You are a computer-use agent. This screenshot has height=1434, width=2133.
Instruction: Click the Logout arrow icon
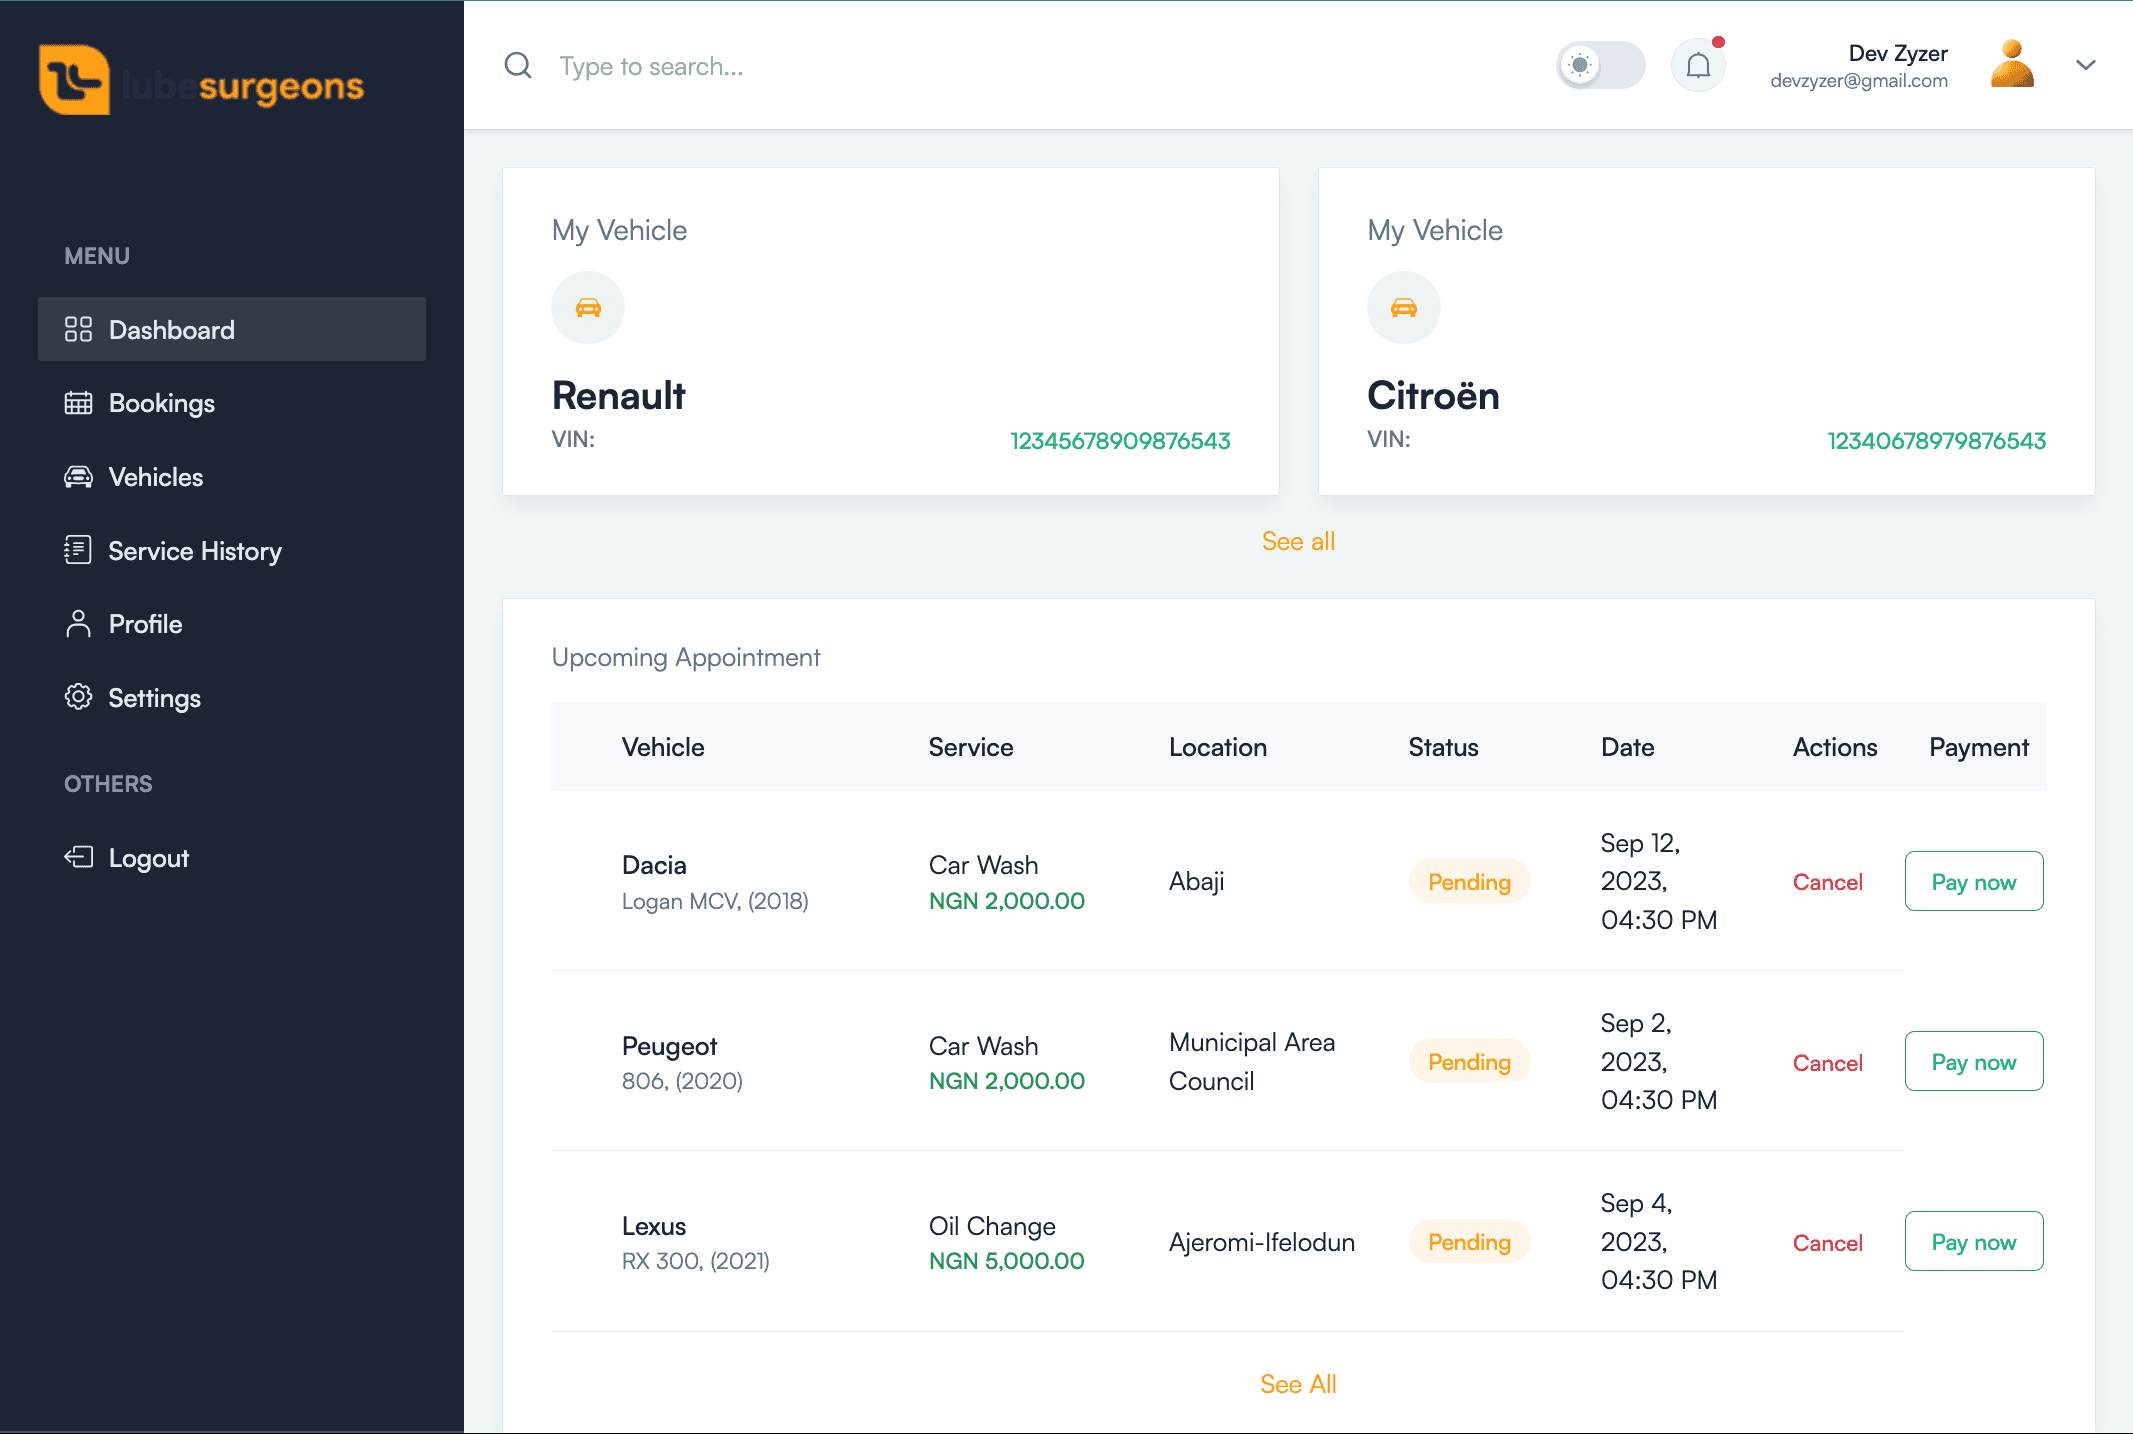click(x=78, y=857)
